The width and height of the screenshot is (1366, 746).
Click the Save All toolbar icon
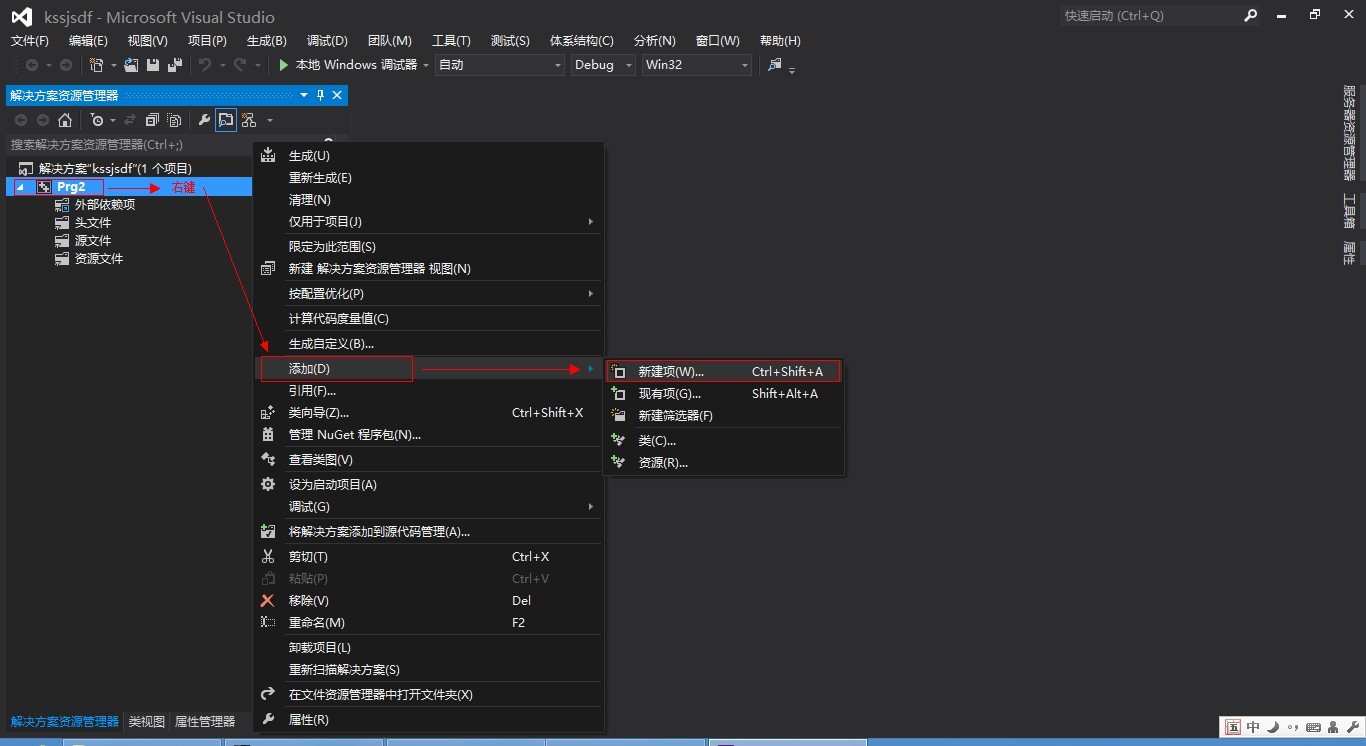[x=175, y=65]
